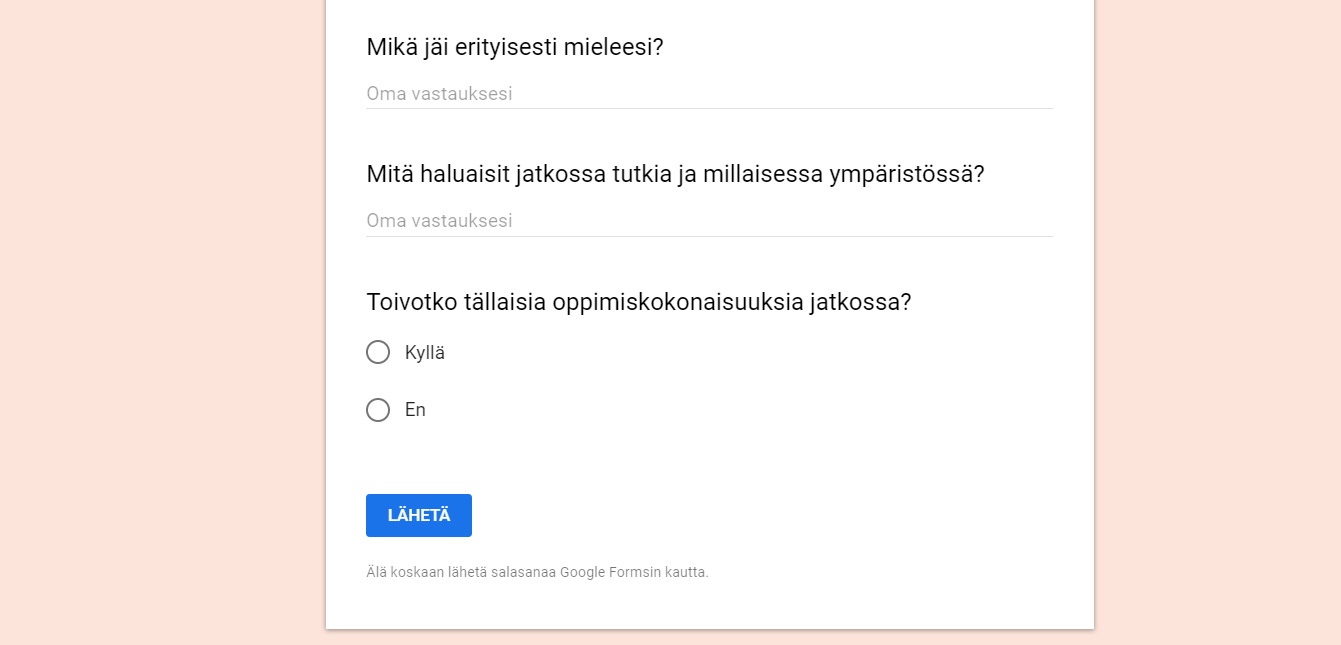The height and width of the screenshot is (645, 1341).
Task: Click the "Toivotko tällaisia oppimiskokonaisuuksia jatkossa?" heading
Action: pos(639,302)
